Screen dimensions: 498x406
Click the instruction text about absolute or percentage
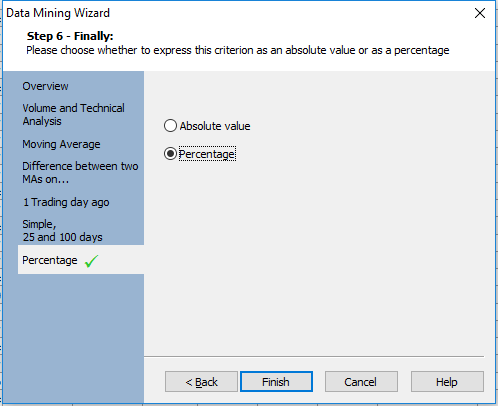point(238,50)
